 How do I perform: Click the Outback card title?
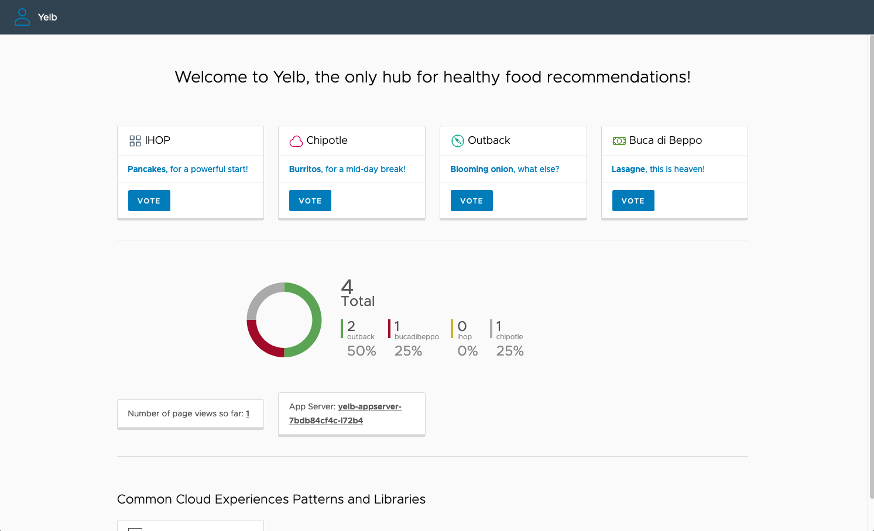click(x=489, y=140)
